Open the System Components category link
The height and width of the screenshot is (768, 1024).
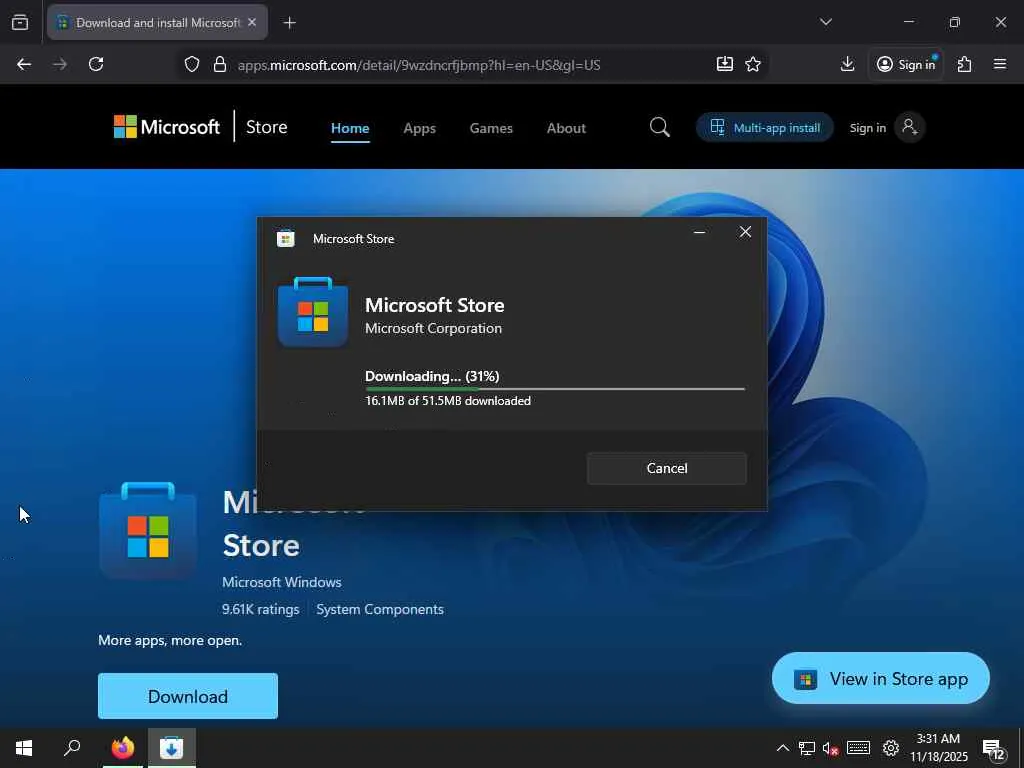point(380,609)
